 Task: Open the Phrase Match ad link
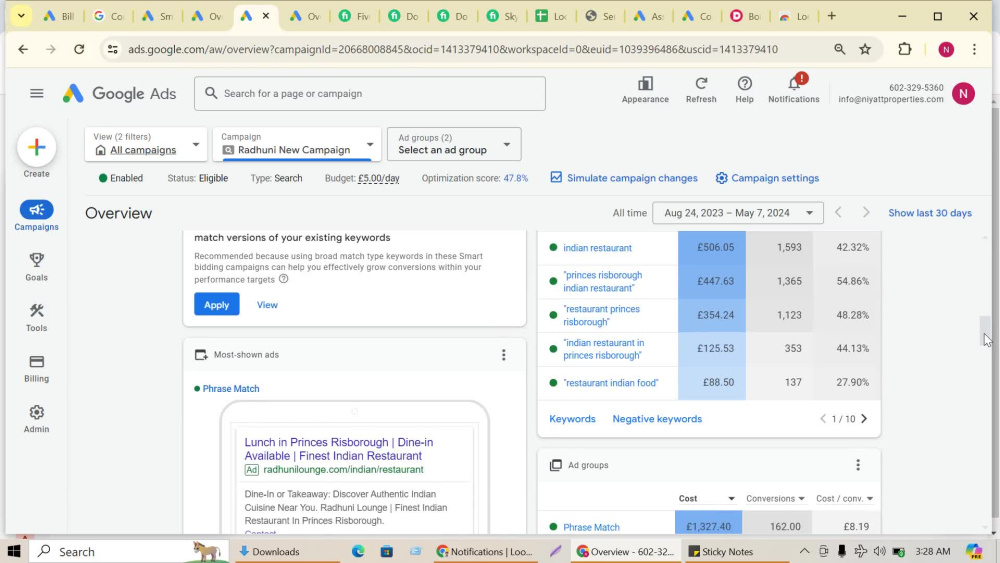pos(231,389)
